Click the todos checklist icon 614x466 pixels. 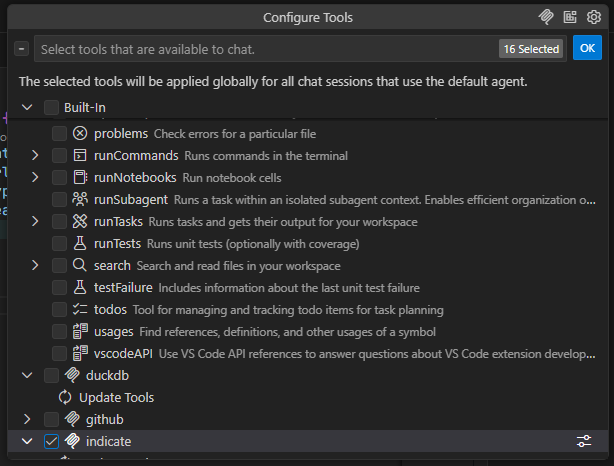[x=80, y=309]
